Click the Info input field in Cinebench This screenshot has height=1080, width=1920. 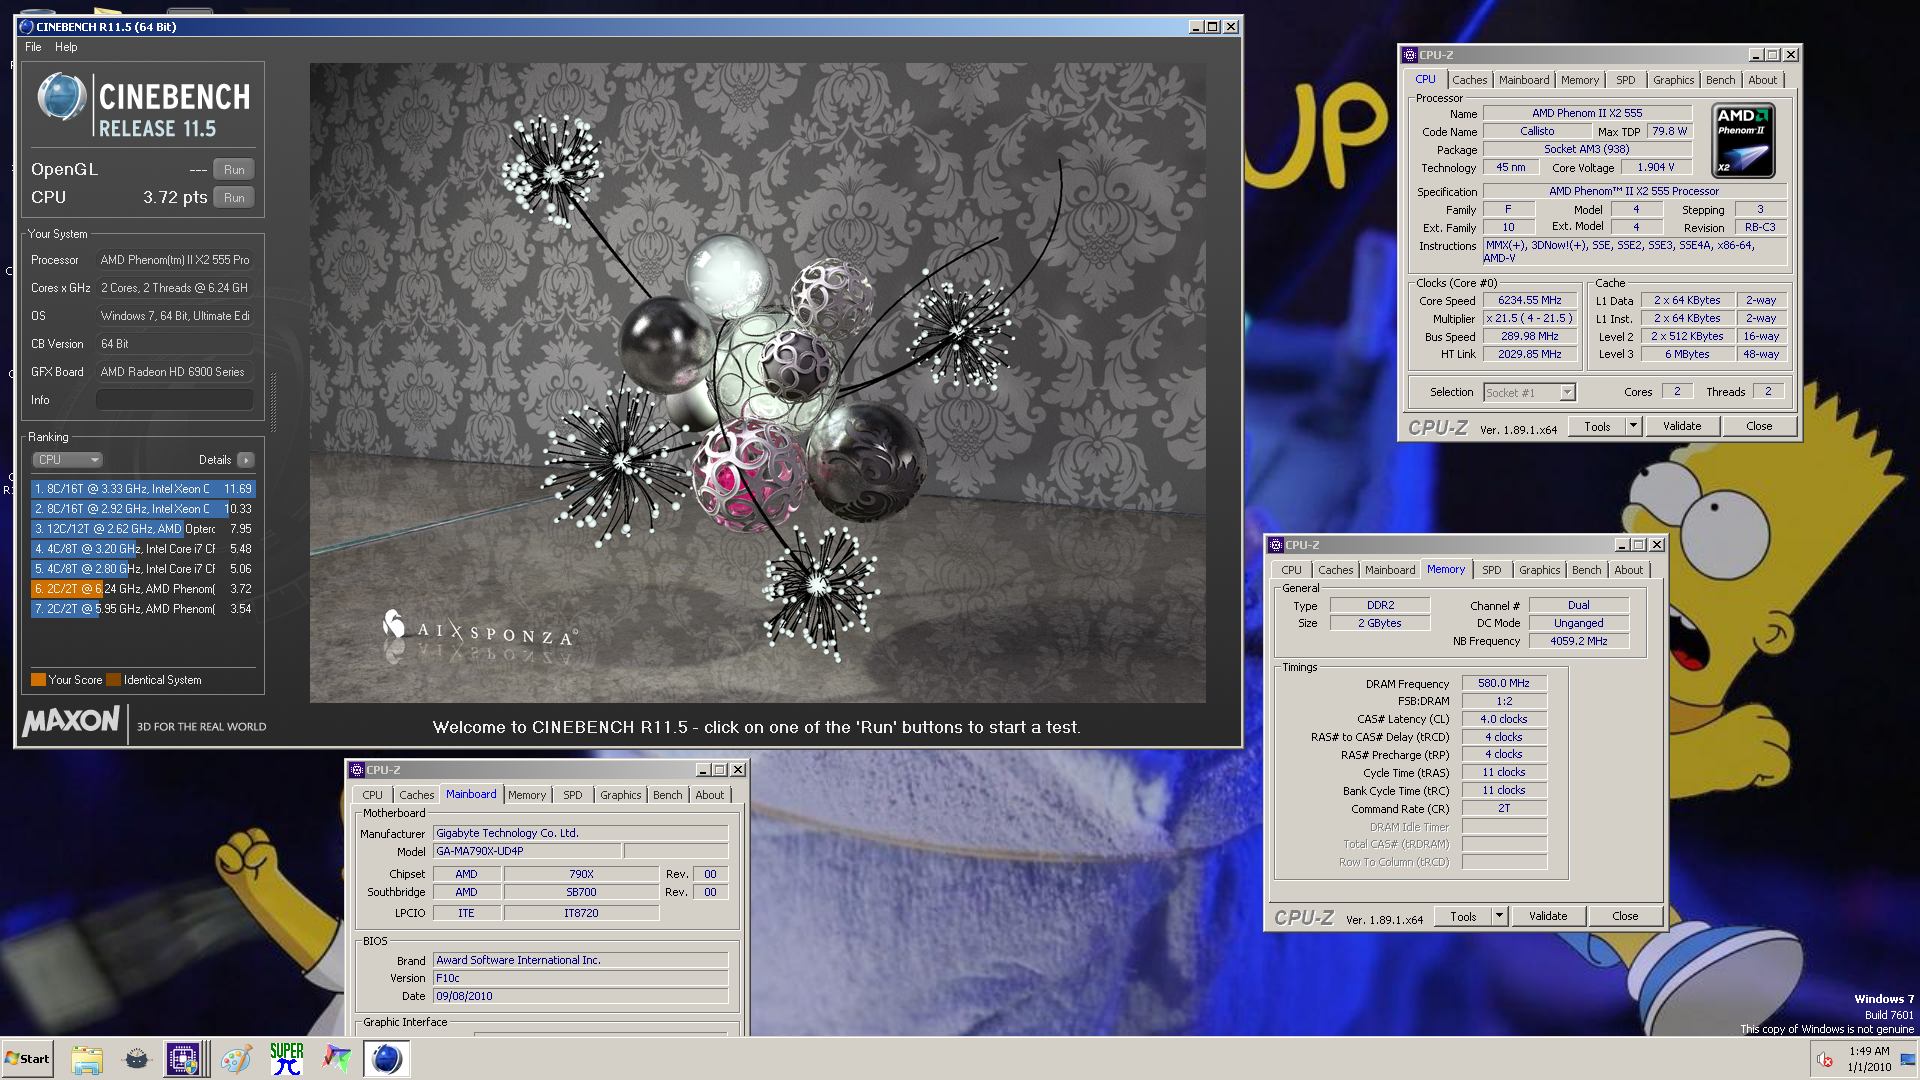point(175,400)
